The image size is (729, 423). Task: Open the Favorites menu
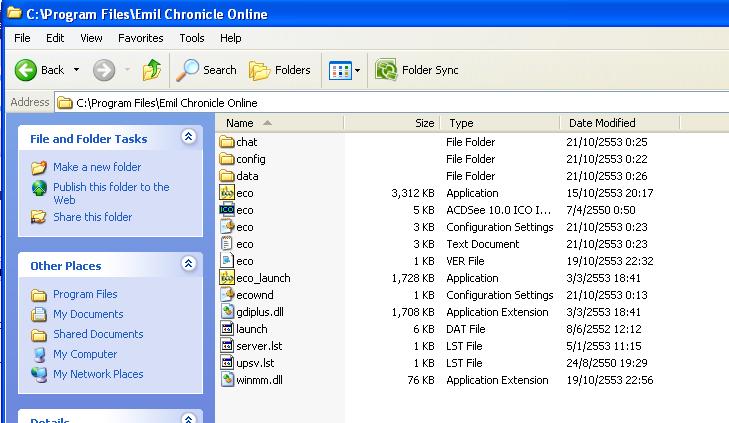[x=140, y=38]
